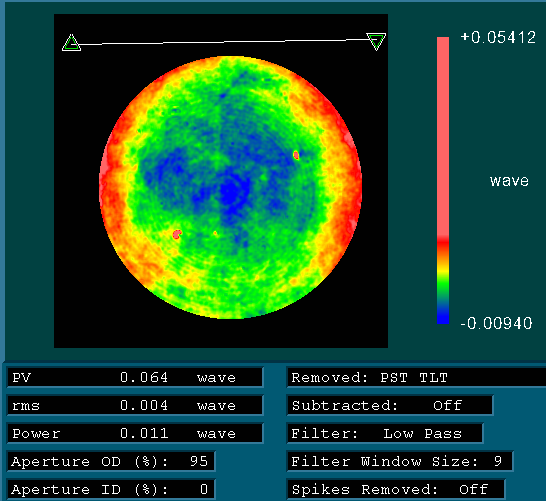Click the red spike near the right center of the map
Image resolution: width=546 pixels, height=501 pixels.
296,155
